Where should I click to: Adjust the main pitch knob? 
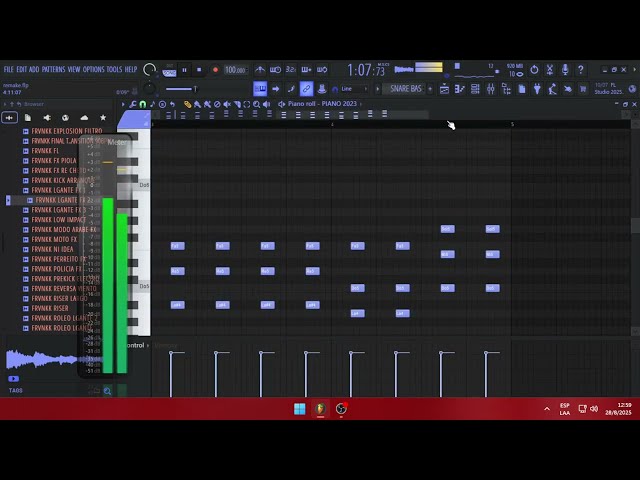149,89
